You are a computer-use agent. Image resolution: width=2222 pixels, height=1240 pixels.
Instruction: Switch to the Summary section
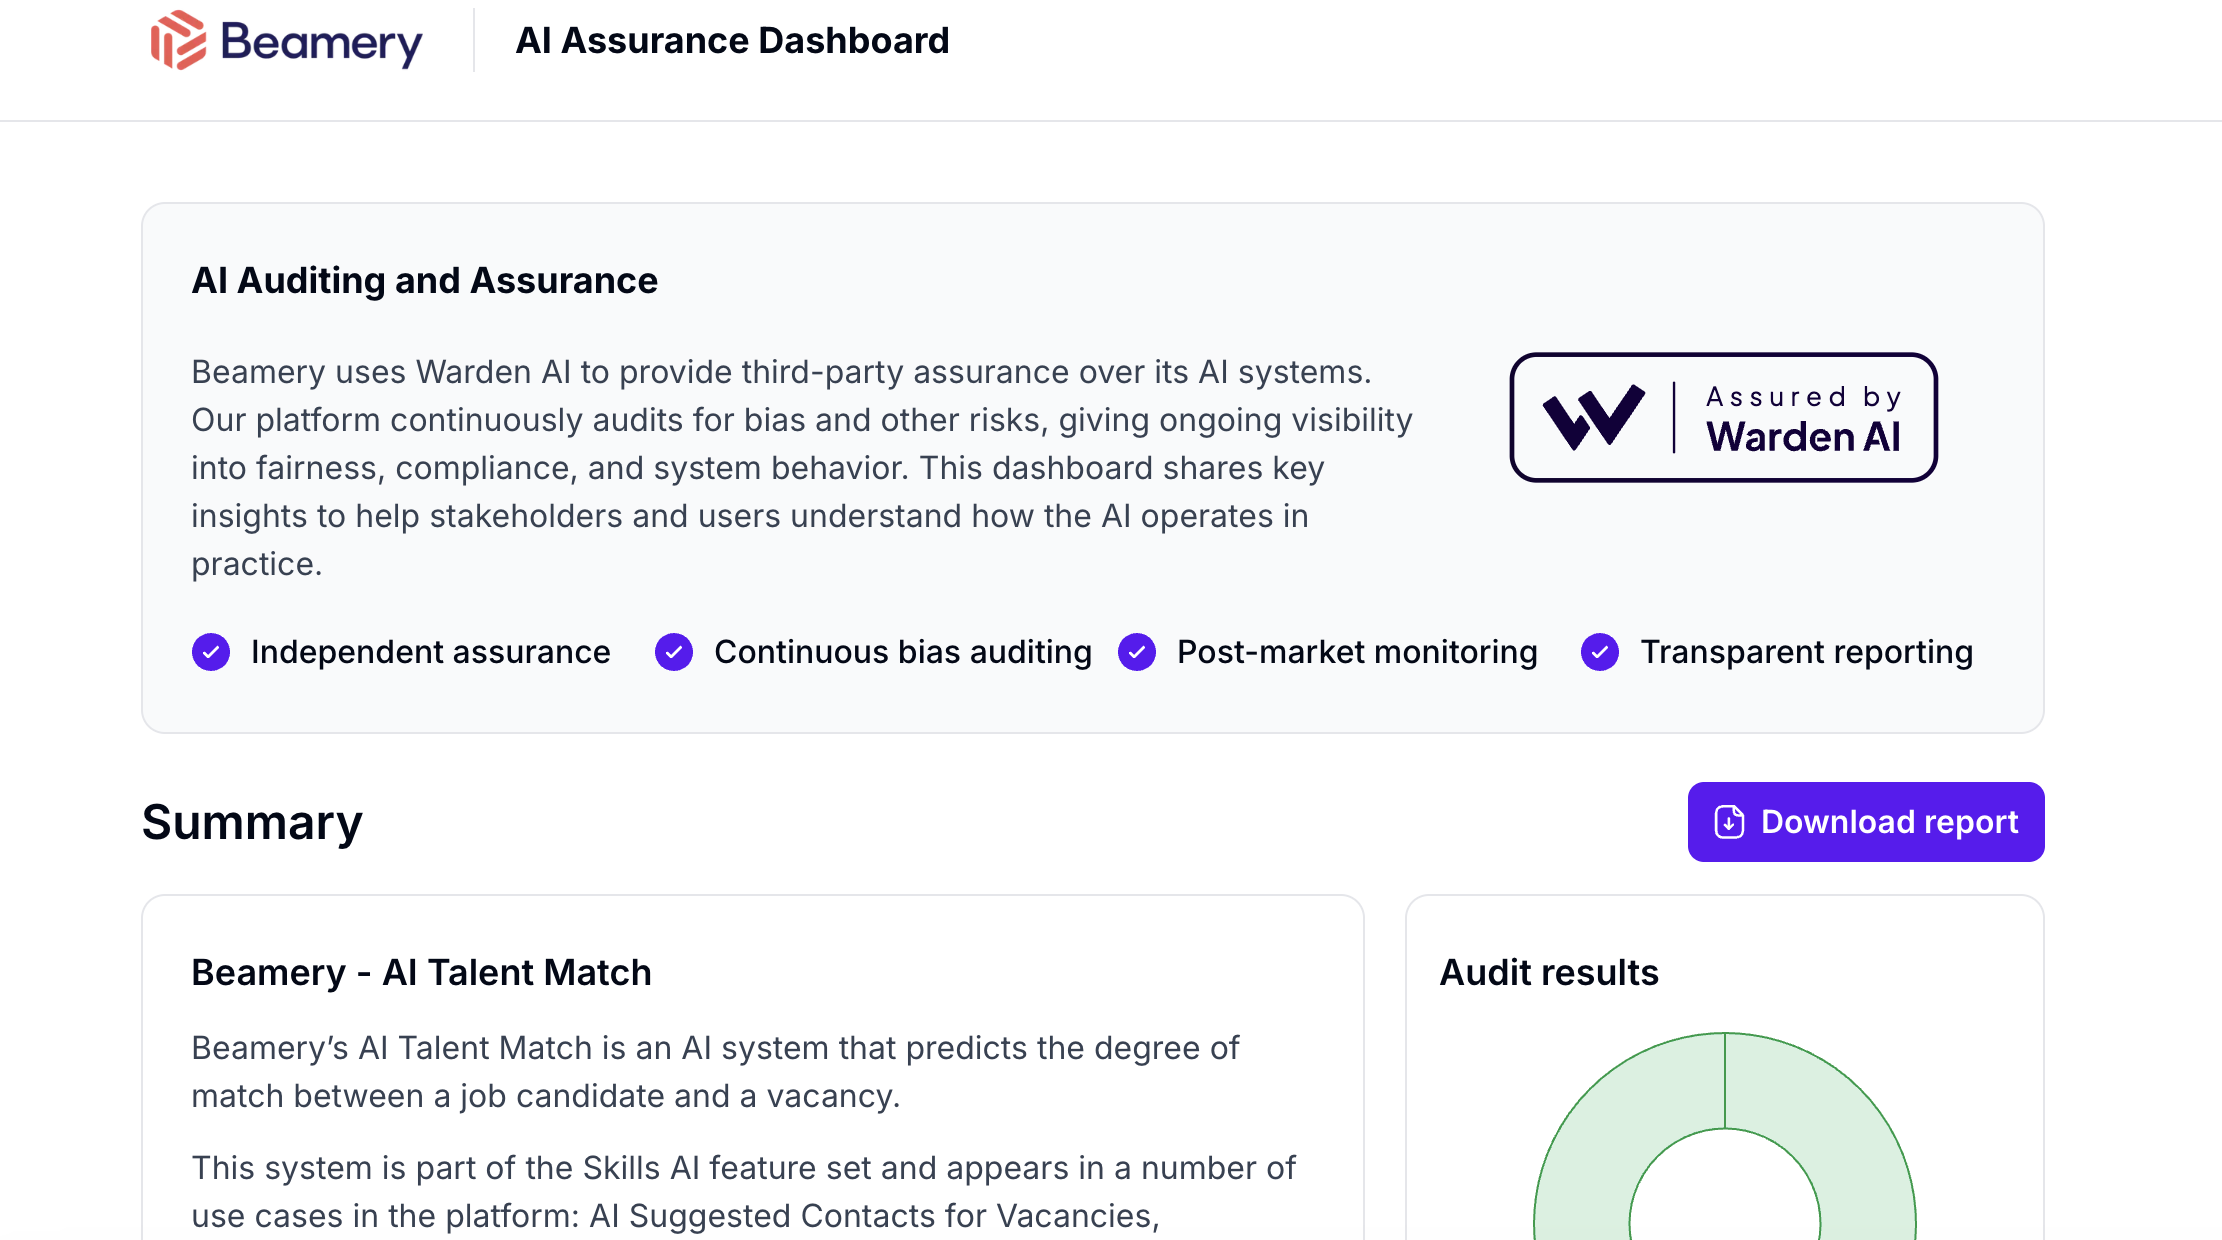click(x=252, y=822)
